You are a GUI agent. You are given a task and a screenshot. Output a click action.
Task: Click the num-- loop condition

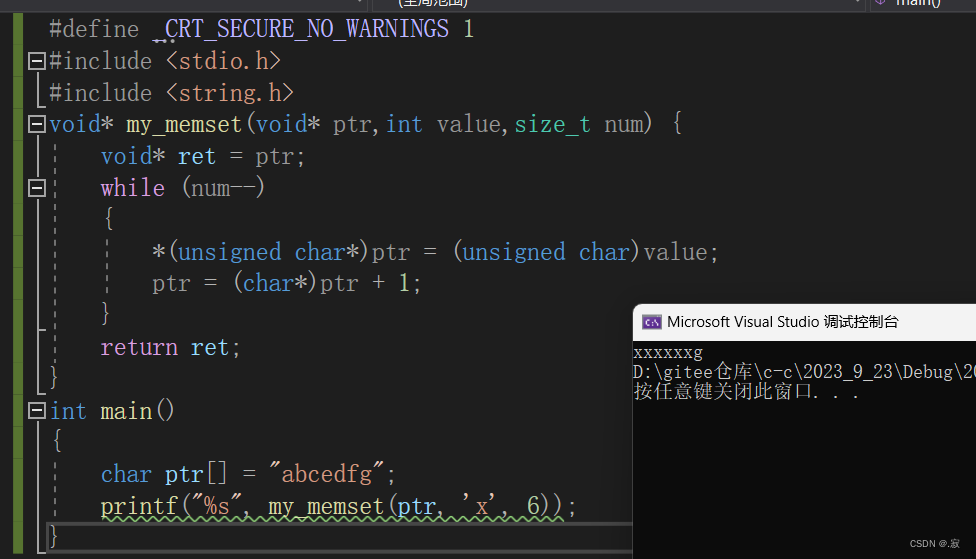point(223,188)
